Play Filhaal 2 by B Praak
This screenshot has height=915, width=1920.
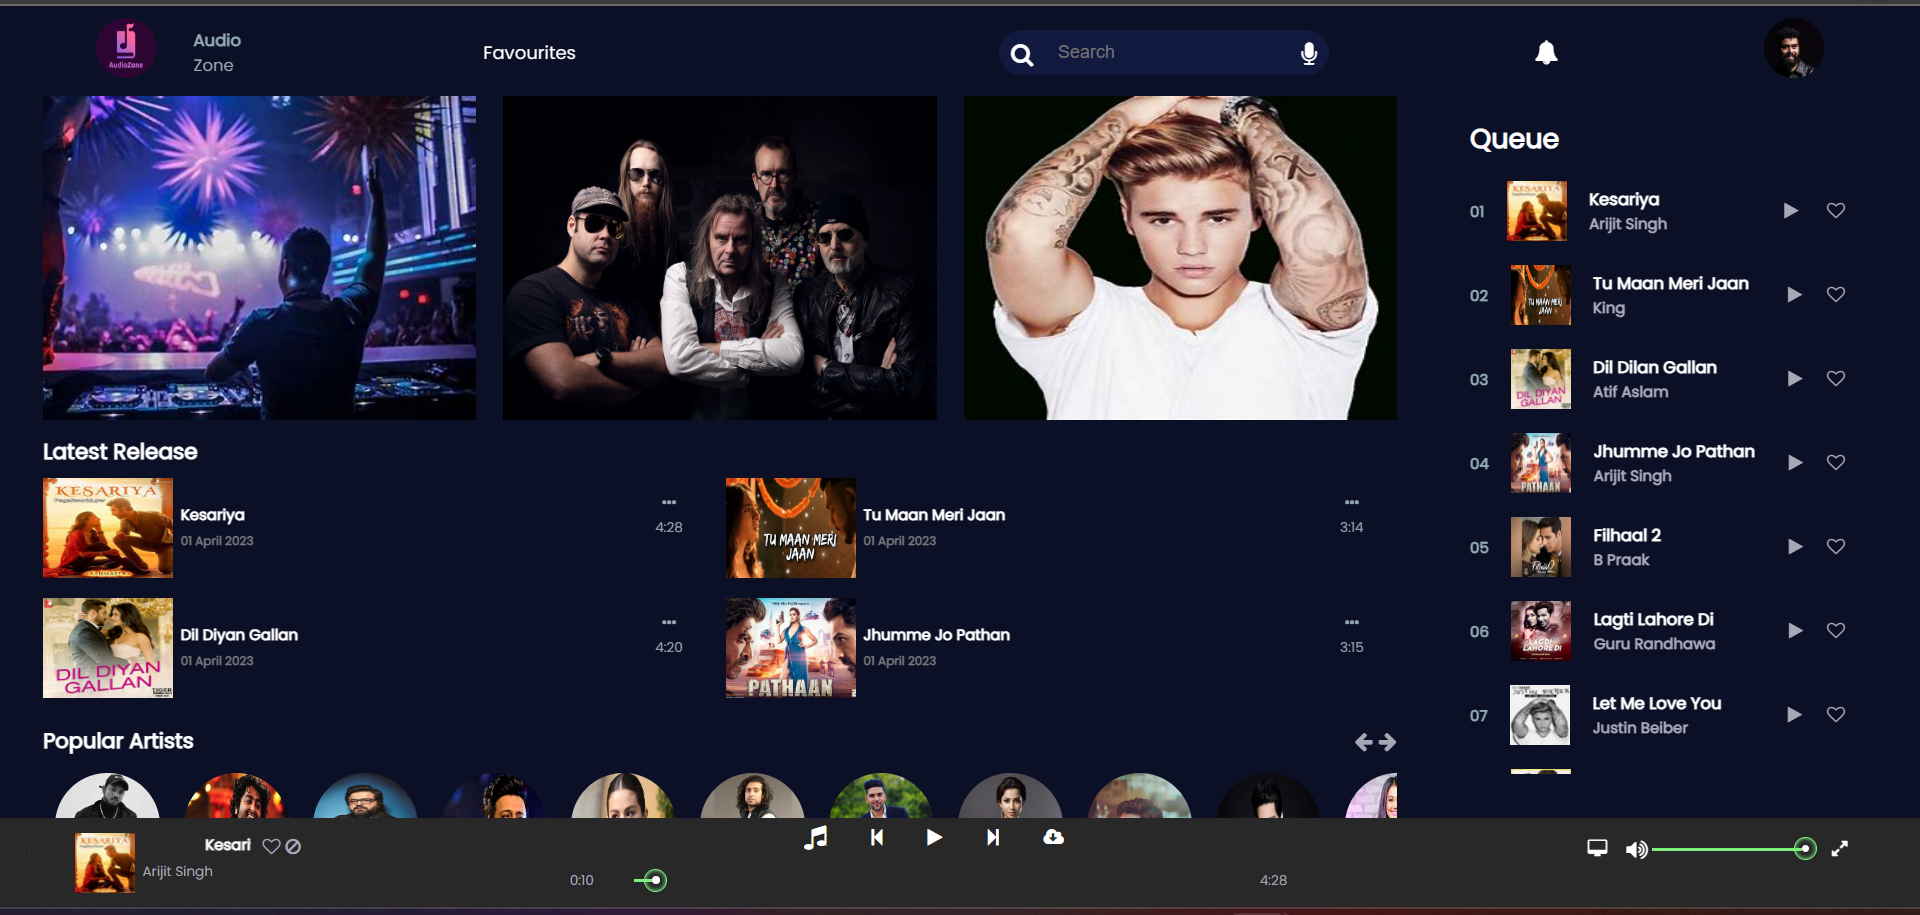click(x=1794, y=547)
